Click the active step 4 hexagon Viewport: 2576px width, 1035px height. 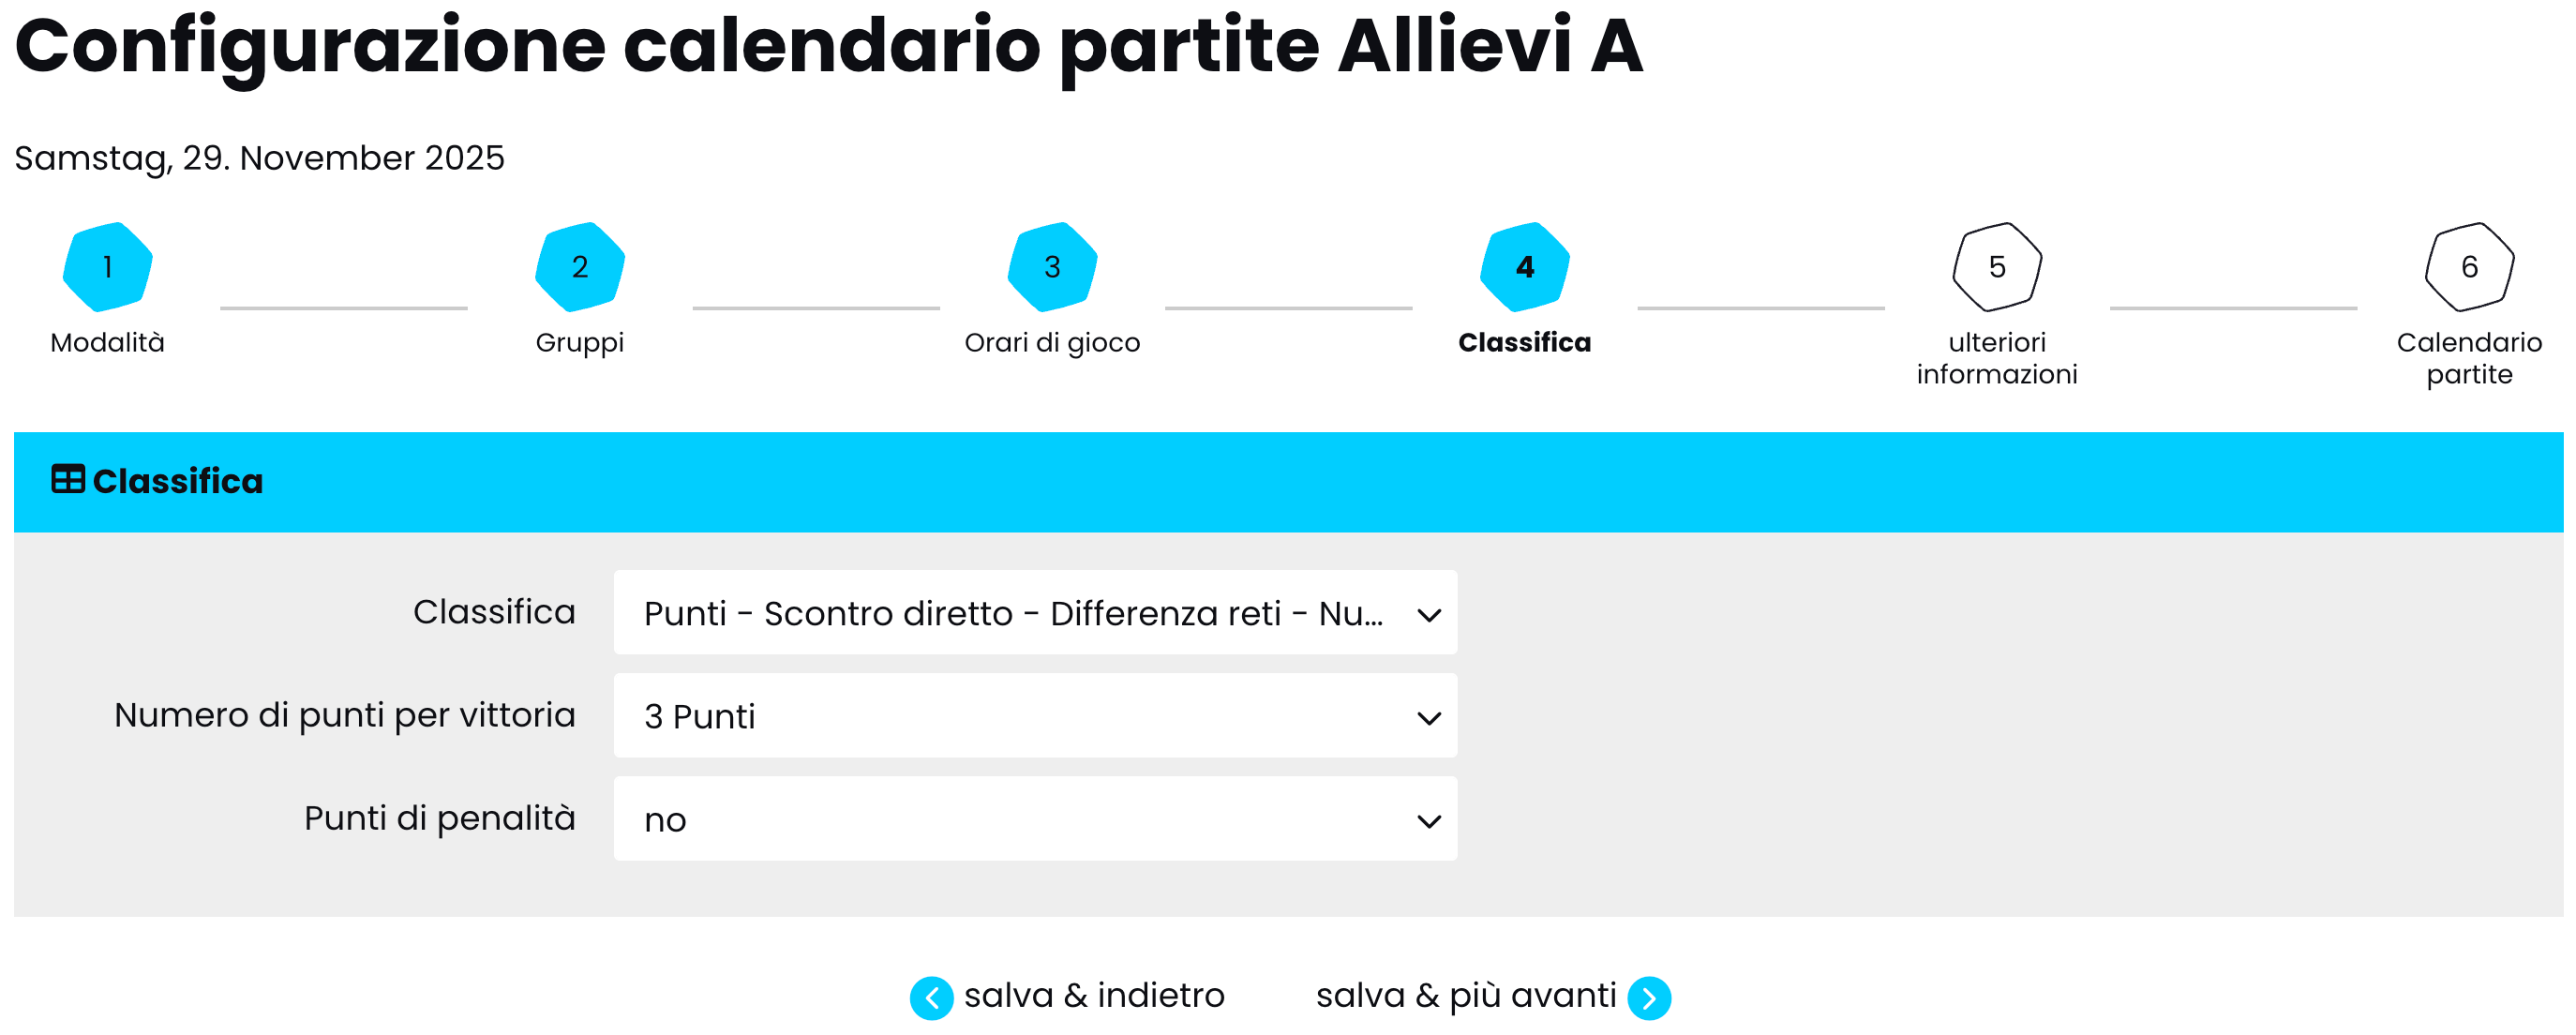[x=1524, y=267]
